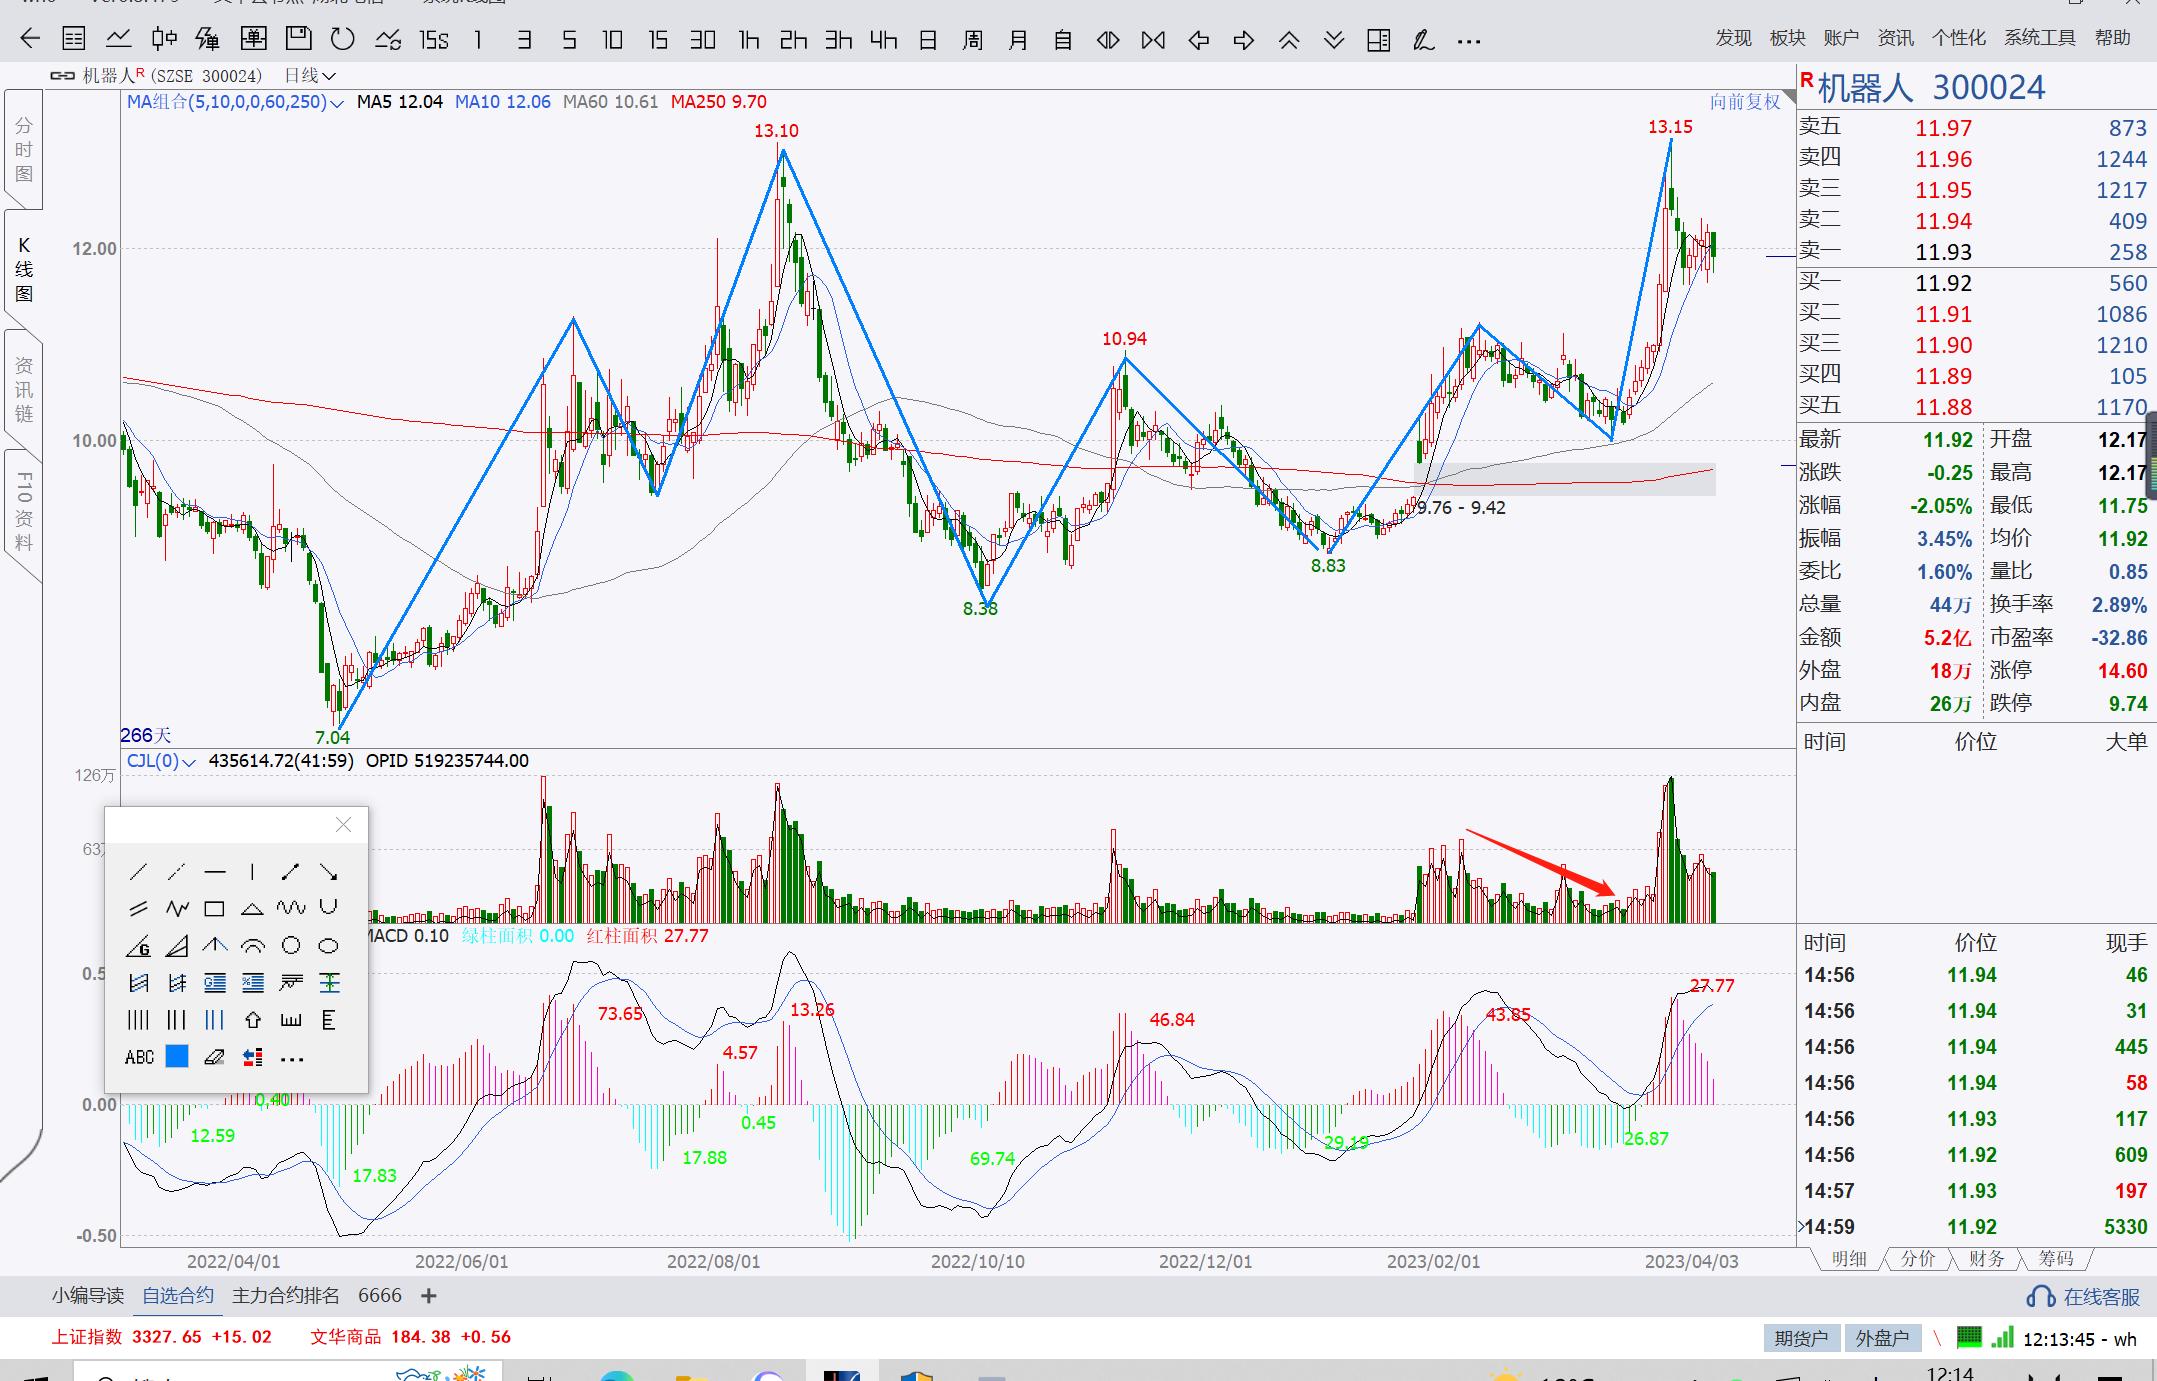This screenshot has width=2157, height=1381.
Task: Toggle the 向前复权 price adjustment
Action: 1744,102
